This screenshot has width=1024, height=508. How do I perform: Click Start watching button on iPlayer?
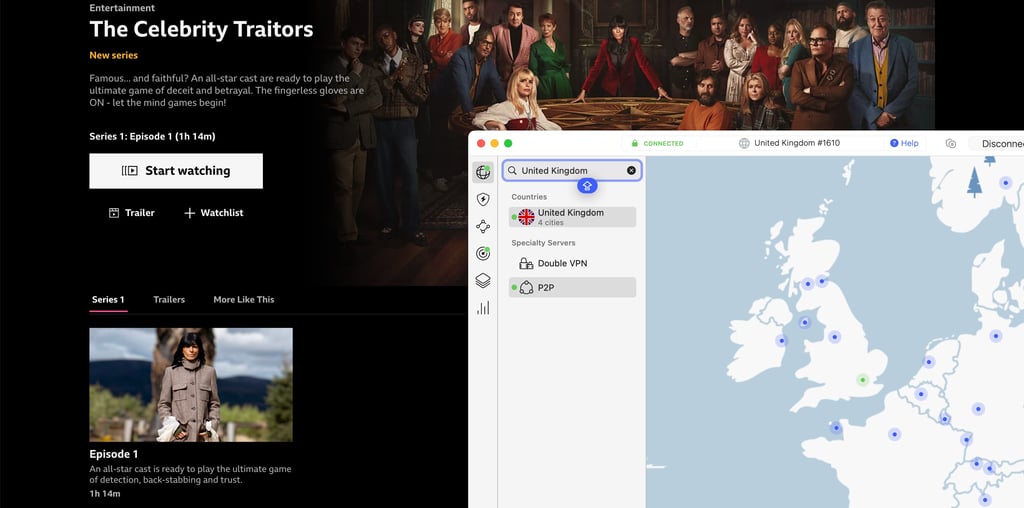coord(176,171)
